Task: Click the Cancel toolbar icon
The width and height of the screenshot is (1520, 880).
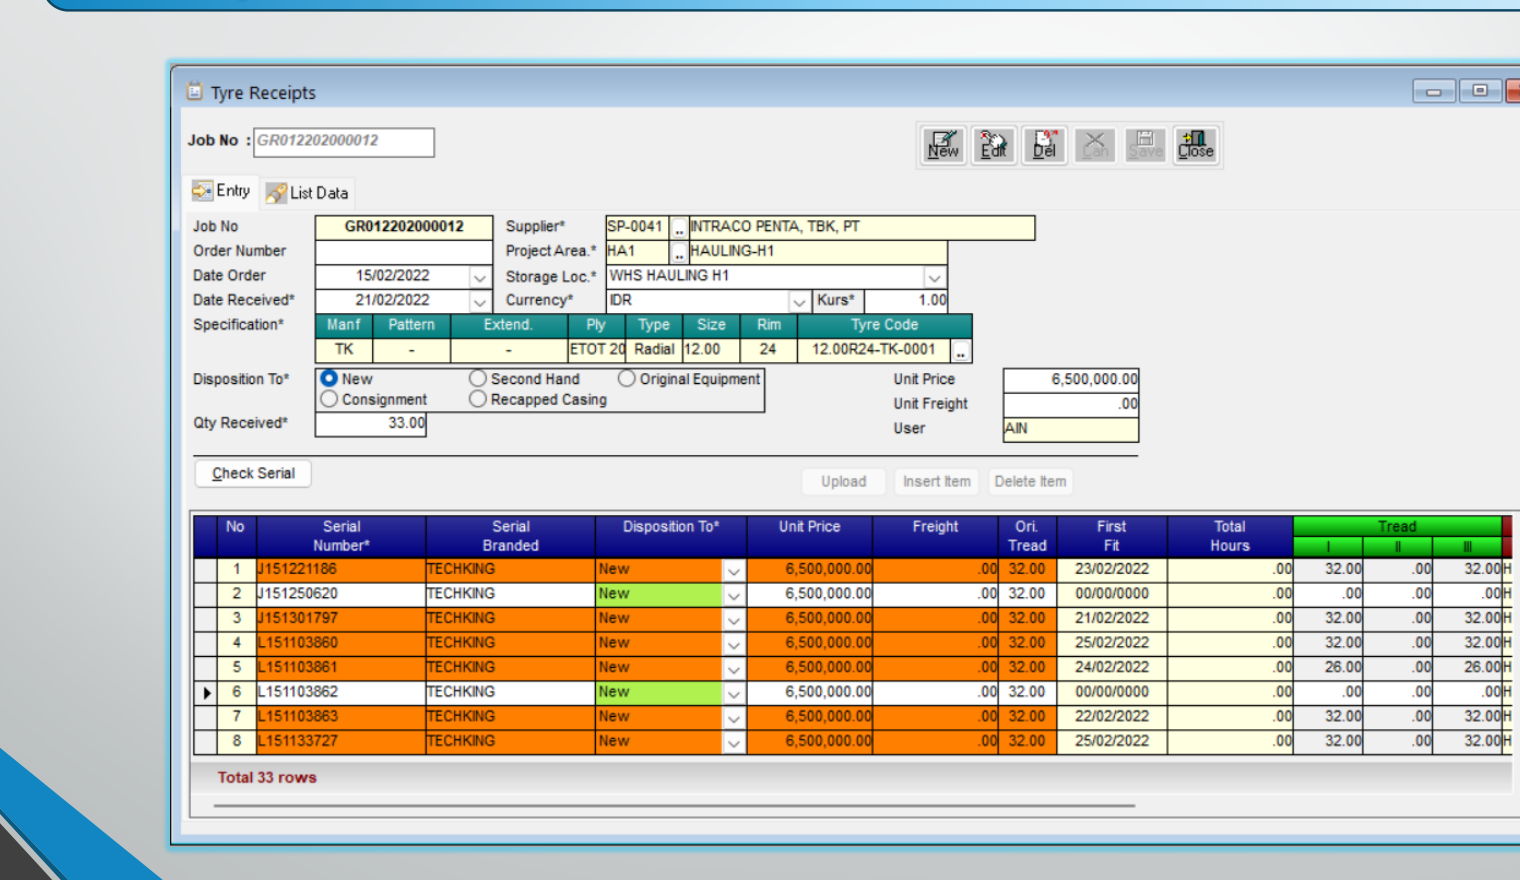Action: (1096, 146)
